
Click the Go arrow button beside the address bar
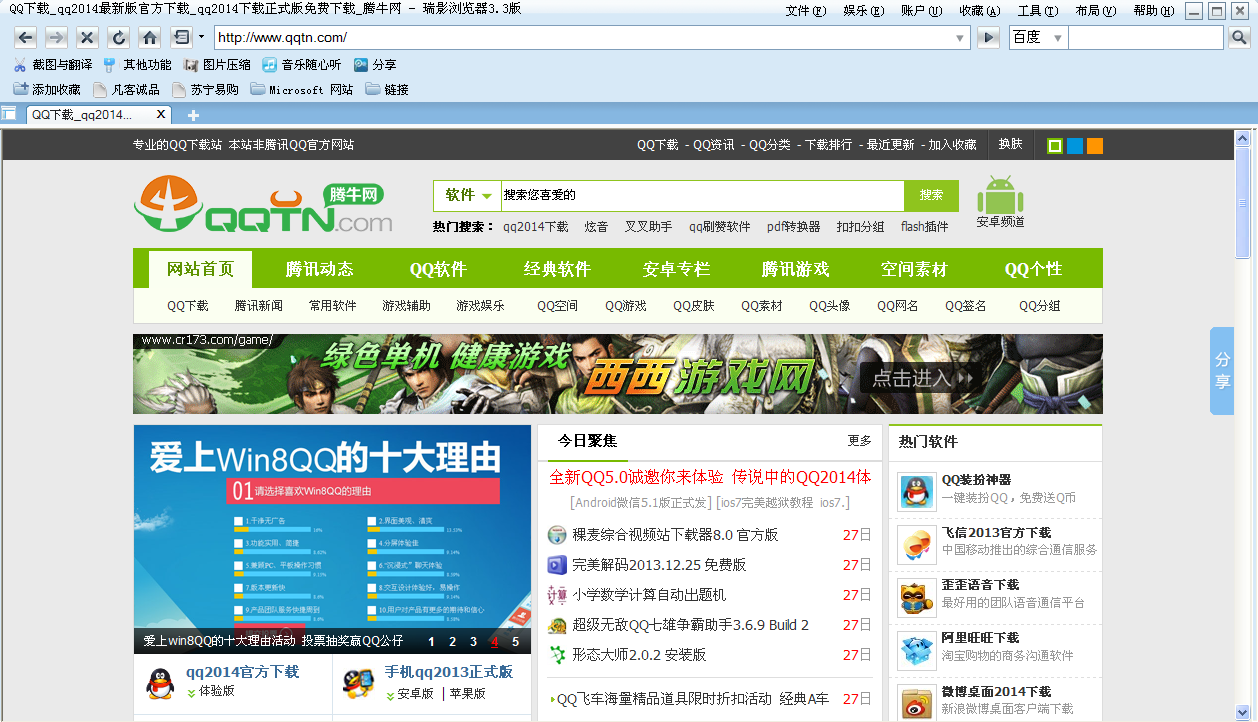[x=988, y=38]
